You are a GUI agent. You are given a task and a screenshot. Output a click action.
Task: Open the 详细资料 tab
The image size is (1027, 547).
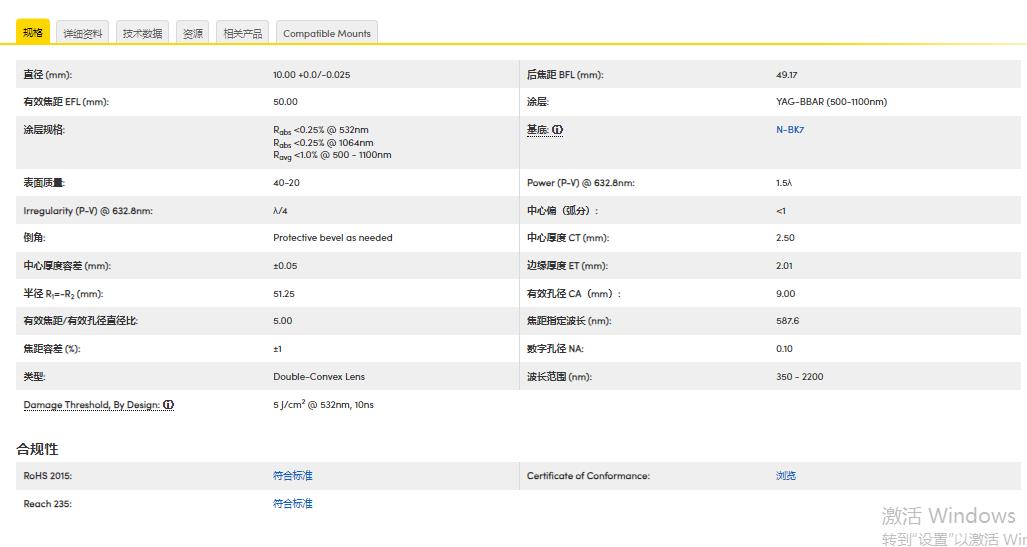coord(83,33)
